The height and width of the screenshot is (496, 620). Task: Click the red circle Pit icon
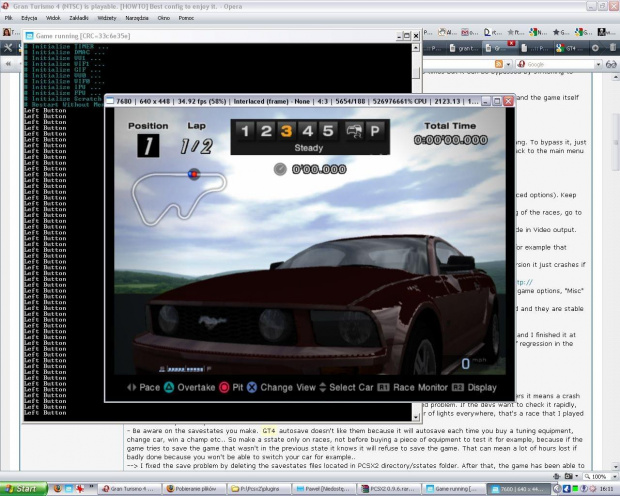coord(224,388)
